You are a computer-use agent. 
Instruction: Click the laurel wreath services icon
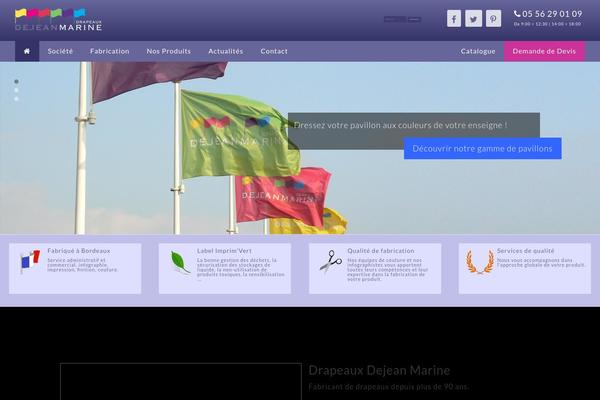point(480,262)
